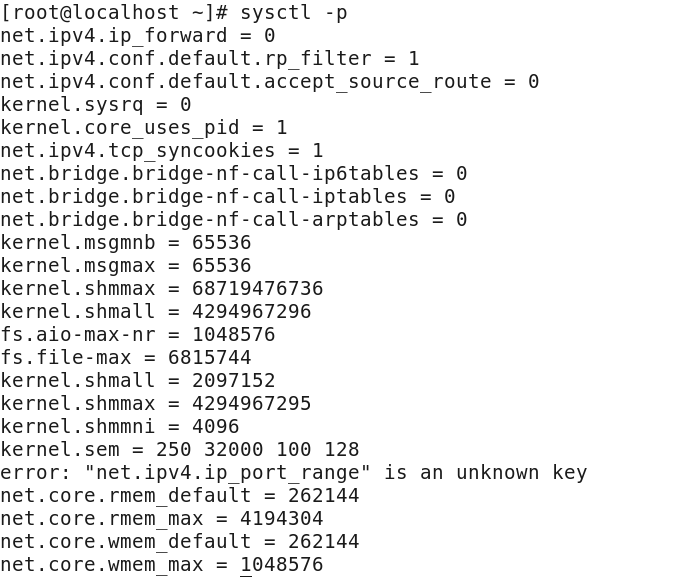
Task: Click the bridge-nf-call-ip6tables line
Action: click(x=234, y=174)
